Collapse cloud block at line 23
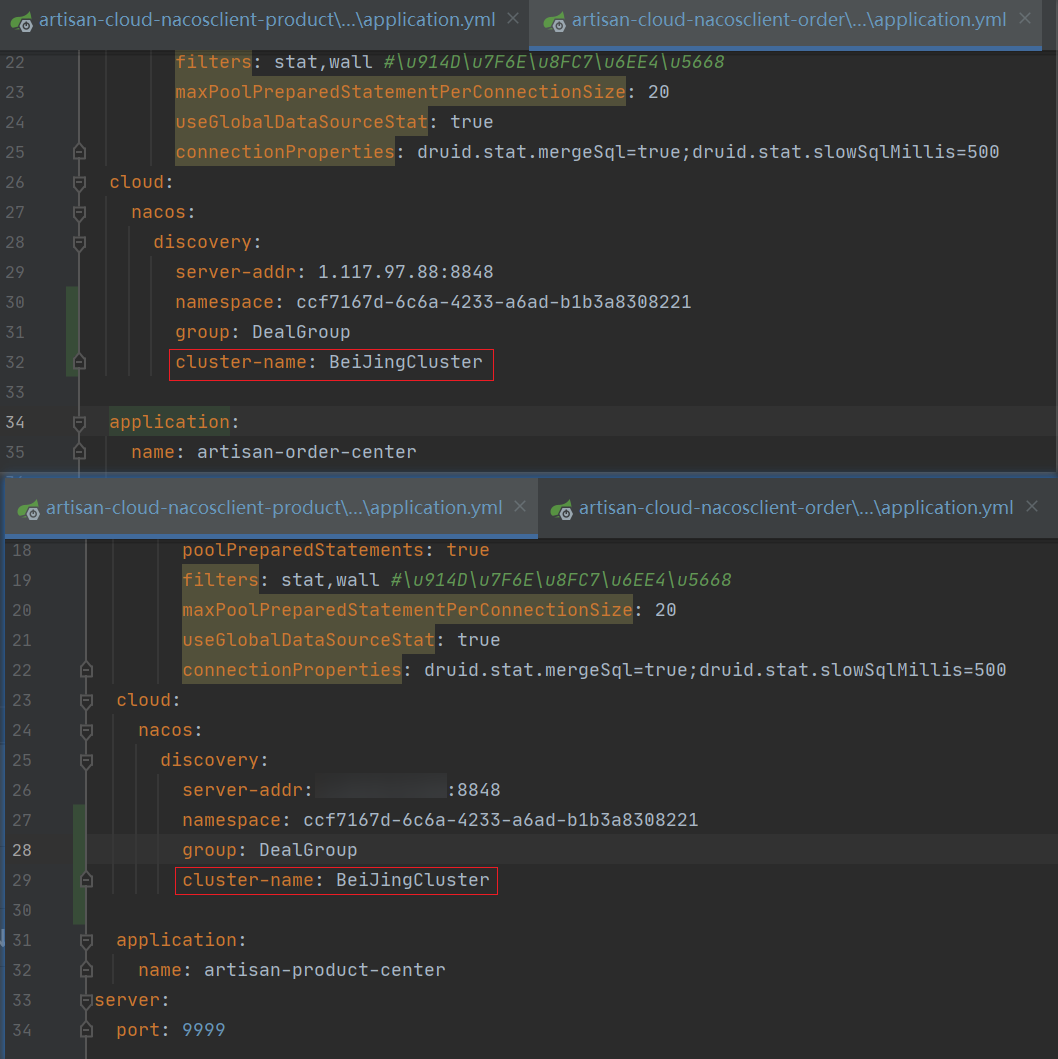Viewport: 1058px width, 1059px height. coord(86,700)
